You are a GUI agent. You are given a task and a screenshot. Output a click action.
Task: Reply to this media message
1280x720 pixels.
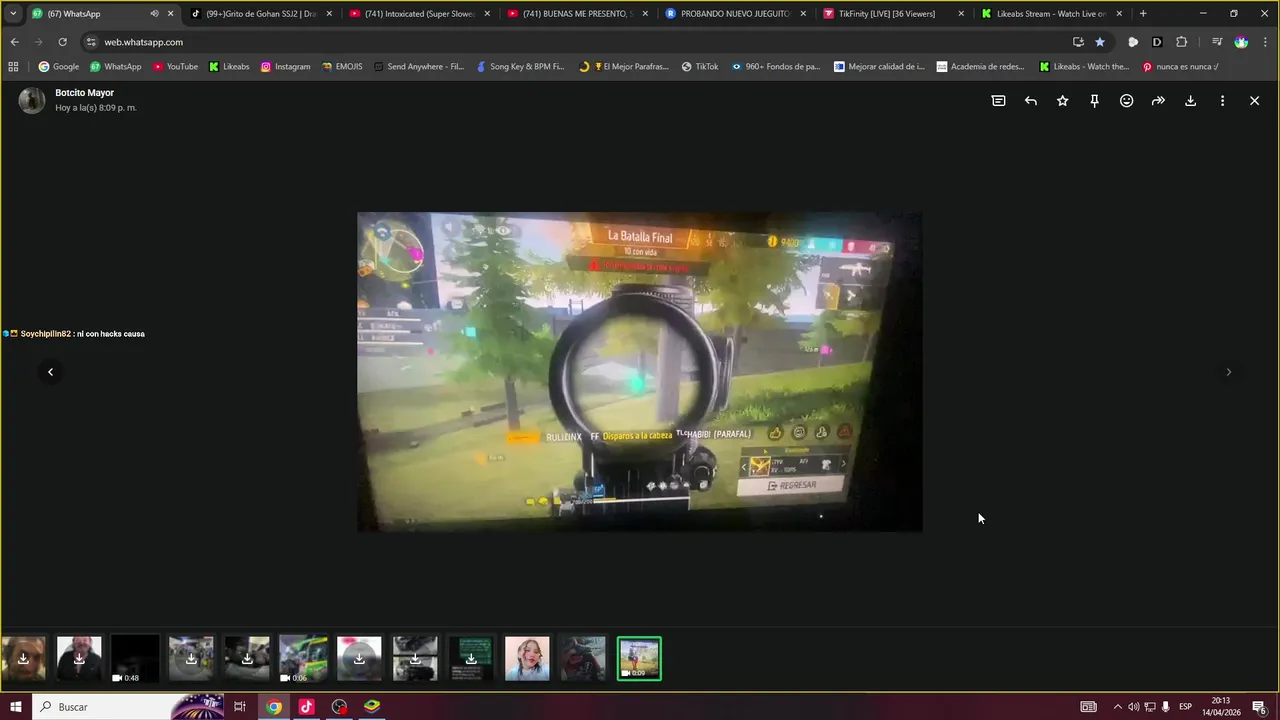coord(1030,101)
